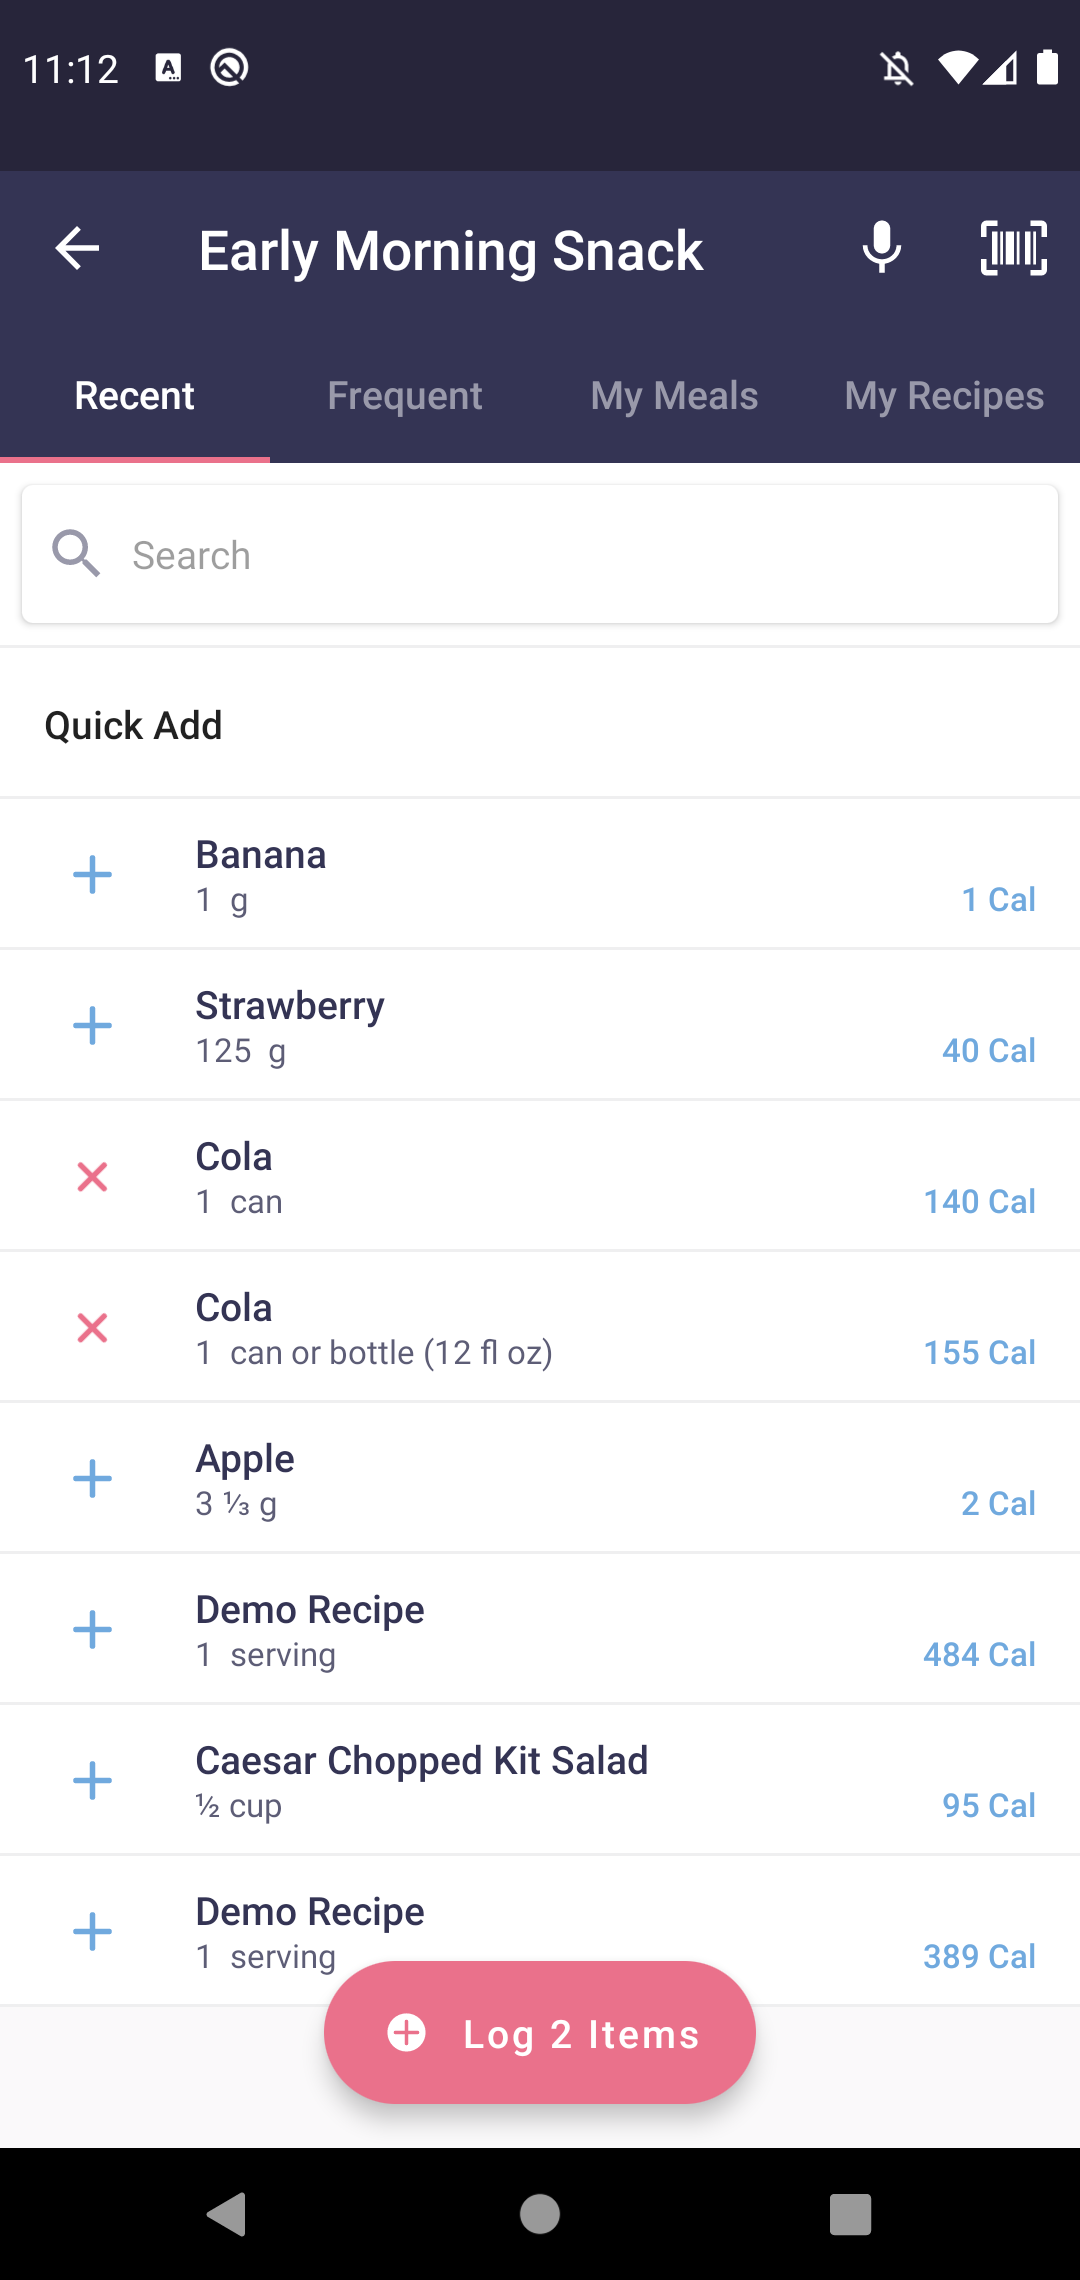Viewport: 1080px width, 2280px height.
Task: Switch to the Frequent tab
Action: (x=405, y=396)
